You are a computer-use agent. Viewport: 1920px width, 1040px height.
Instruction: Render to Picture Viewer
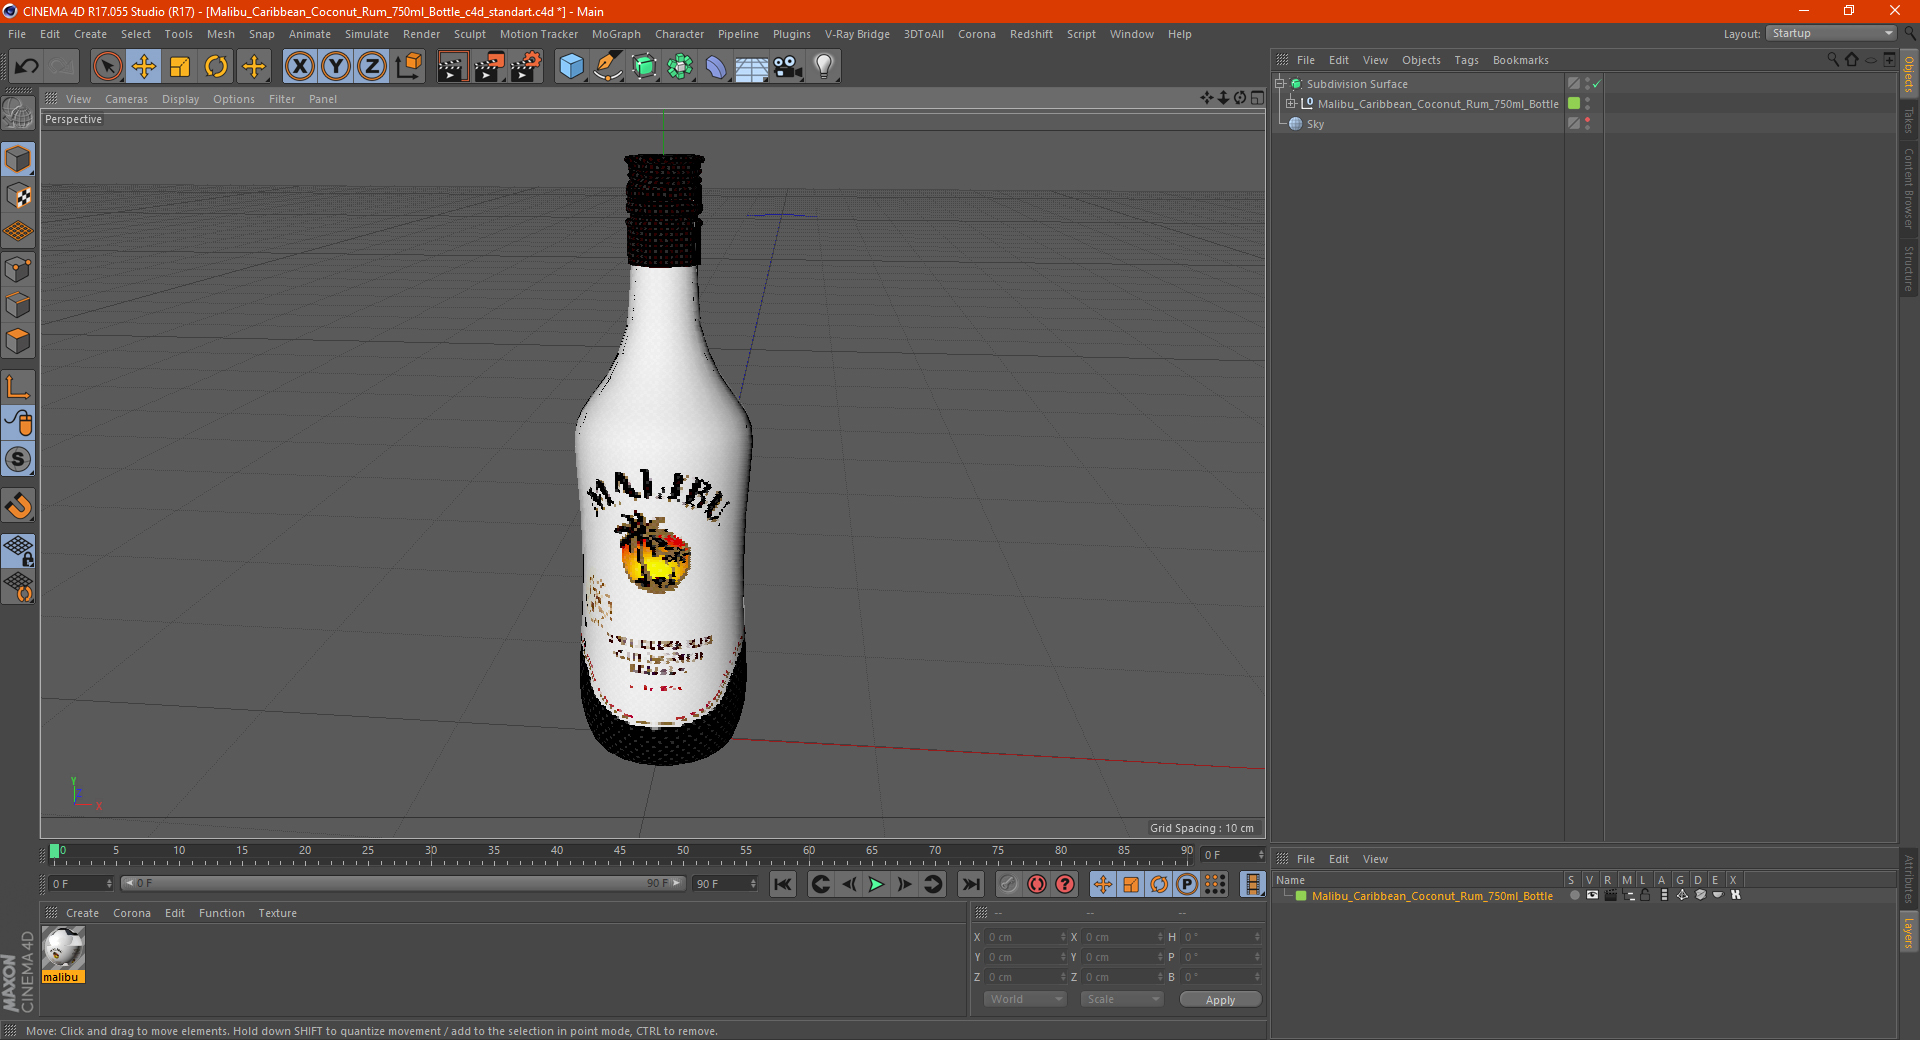pyautogui.click(x=489, y=67)
